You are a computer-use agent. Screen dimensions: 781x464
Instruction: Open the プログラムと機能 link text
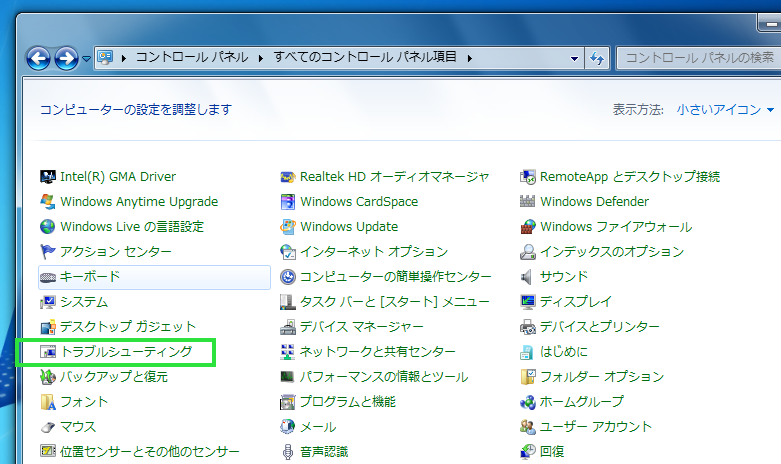tap(348, 402)
